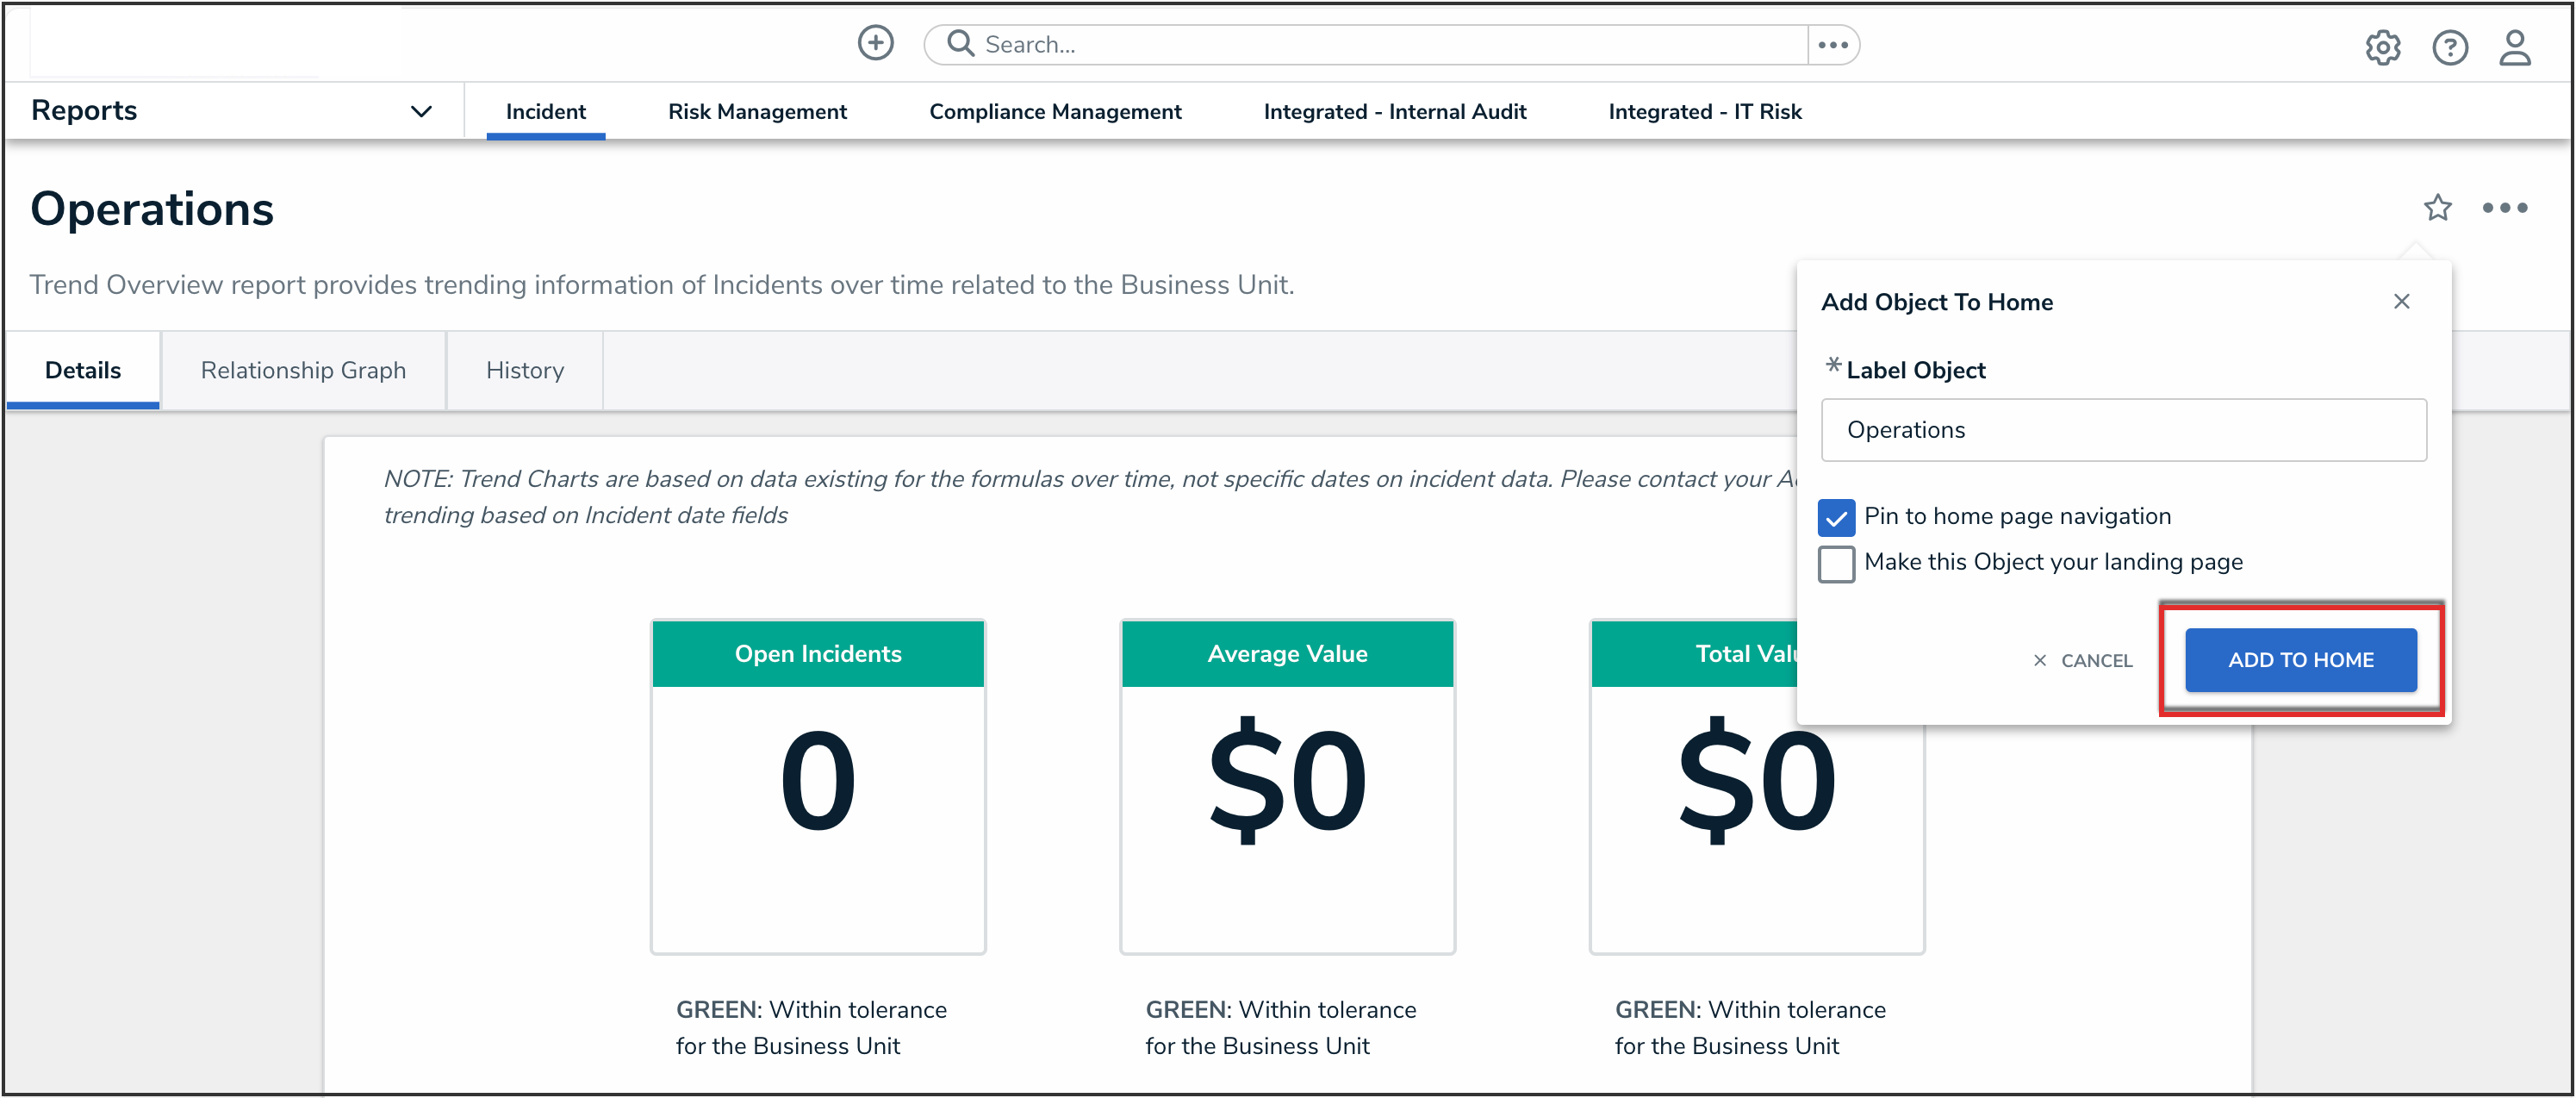Click the search magnifier icon
This screenshot has width=2576, height=1098.
pyautogui.click(x=960, y=44)
